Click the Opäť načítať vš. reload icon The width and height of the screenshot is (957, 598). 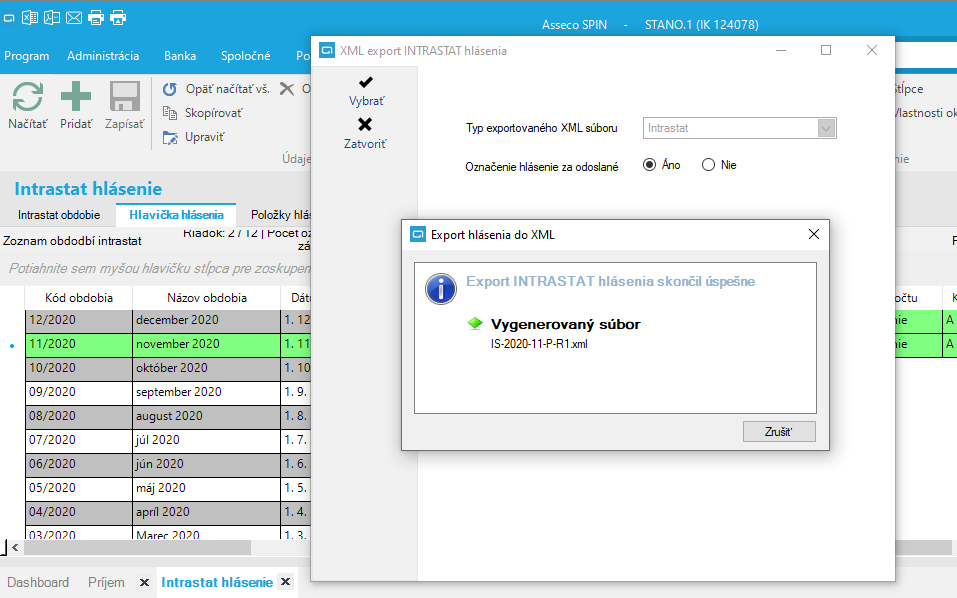[170, 89]
